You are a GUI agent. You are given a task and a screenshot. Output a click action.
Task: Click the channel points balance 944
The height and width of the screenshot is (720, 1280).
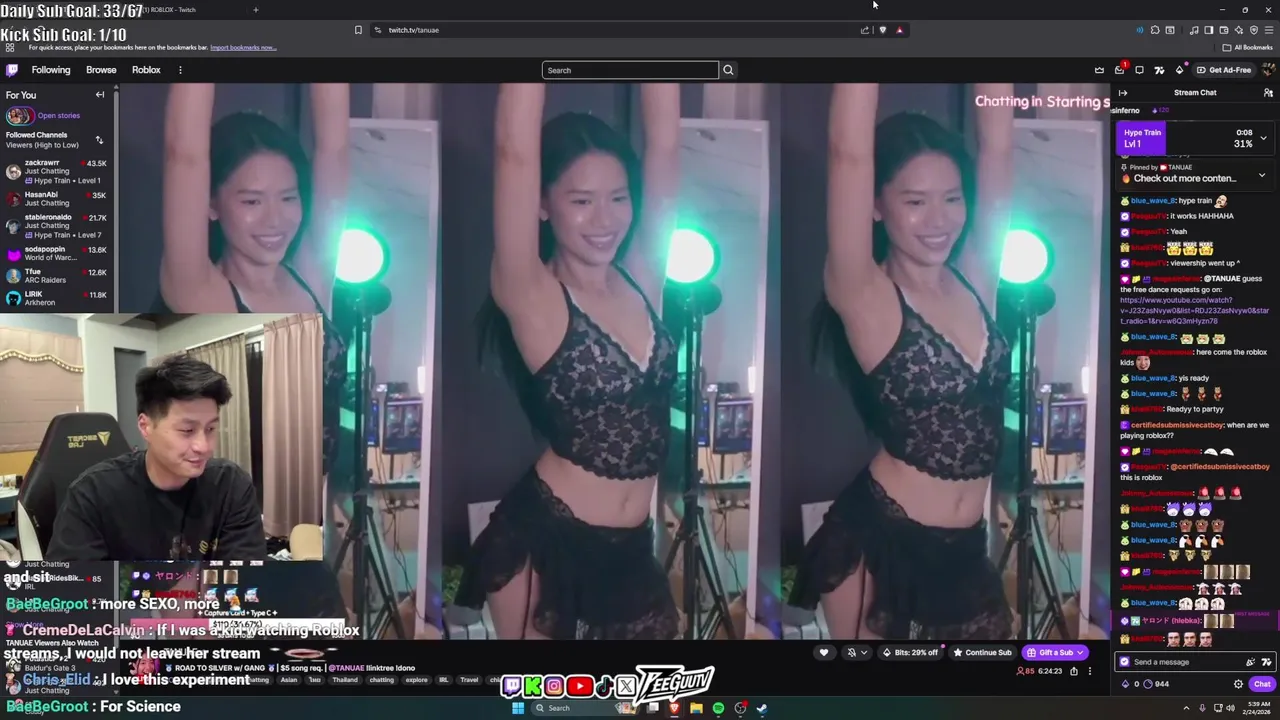1156,684
